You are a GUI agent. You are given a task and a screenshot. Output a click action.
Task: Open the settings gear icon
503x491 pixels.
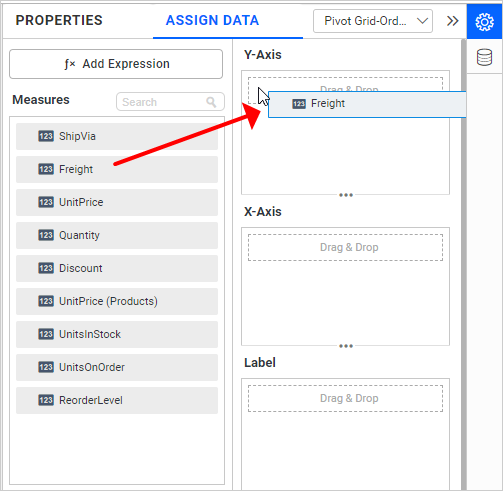point(484,22)
